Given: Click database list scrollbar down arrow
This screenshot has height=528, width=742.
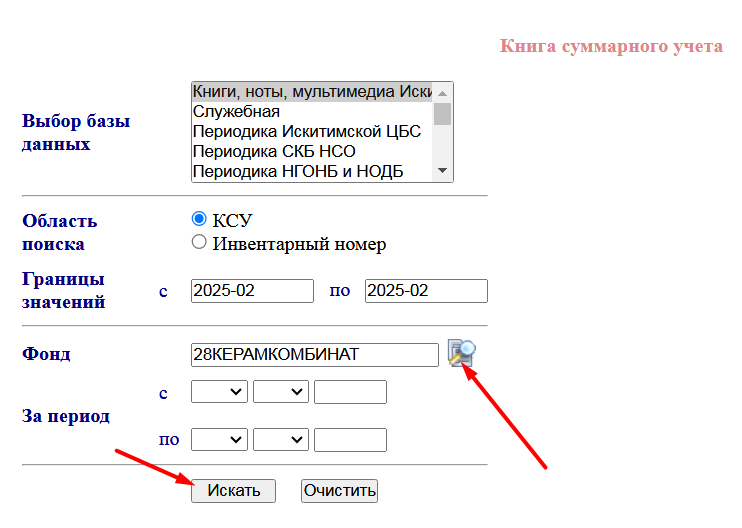Looking at the screenshot, I should [x=442, y=172].
